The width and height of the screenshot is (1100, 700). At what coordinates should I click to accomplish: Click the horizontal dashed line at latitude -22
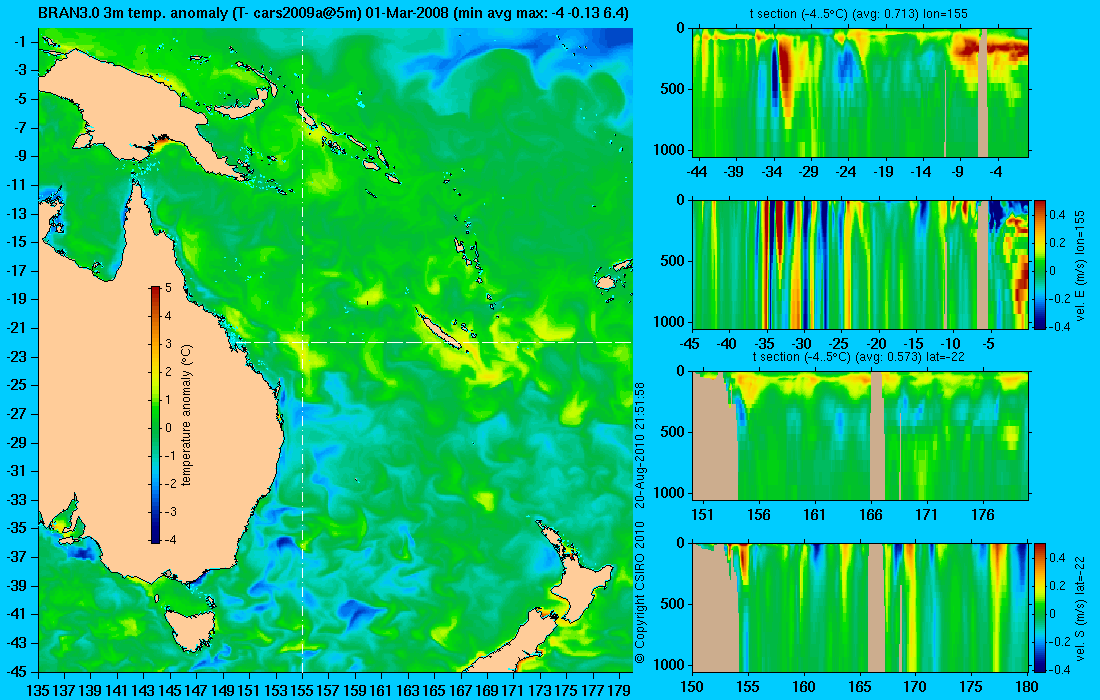(x=435, y=342)
